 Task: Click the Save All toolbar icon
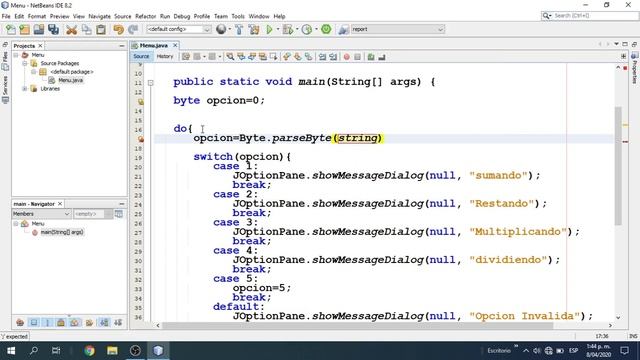click(53, 29)
